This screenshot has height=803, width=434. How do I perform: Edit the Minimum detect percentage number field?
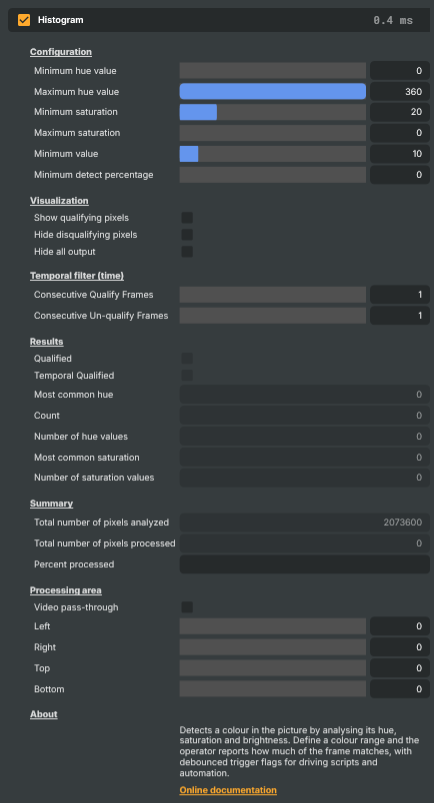[400, 175]
